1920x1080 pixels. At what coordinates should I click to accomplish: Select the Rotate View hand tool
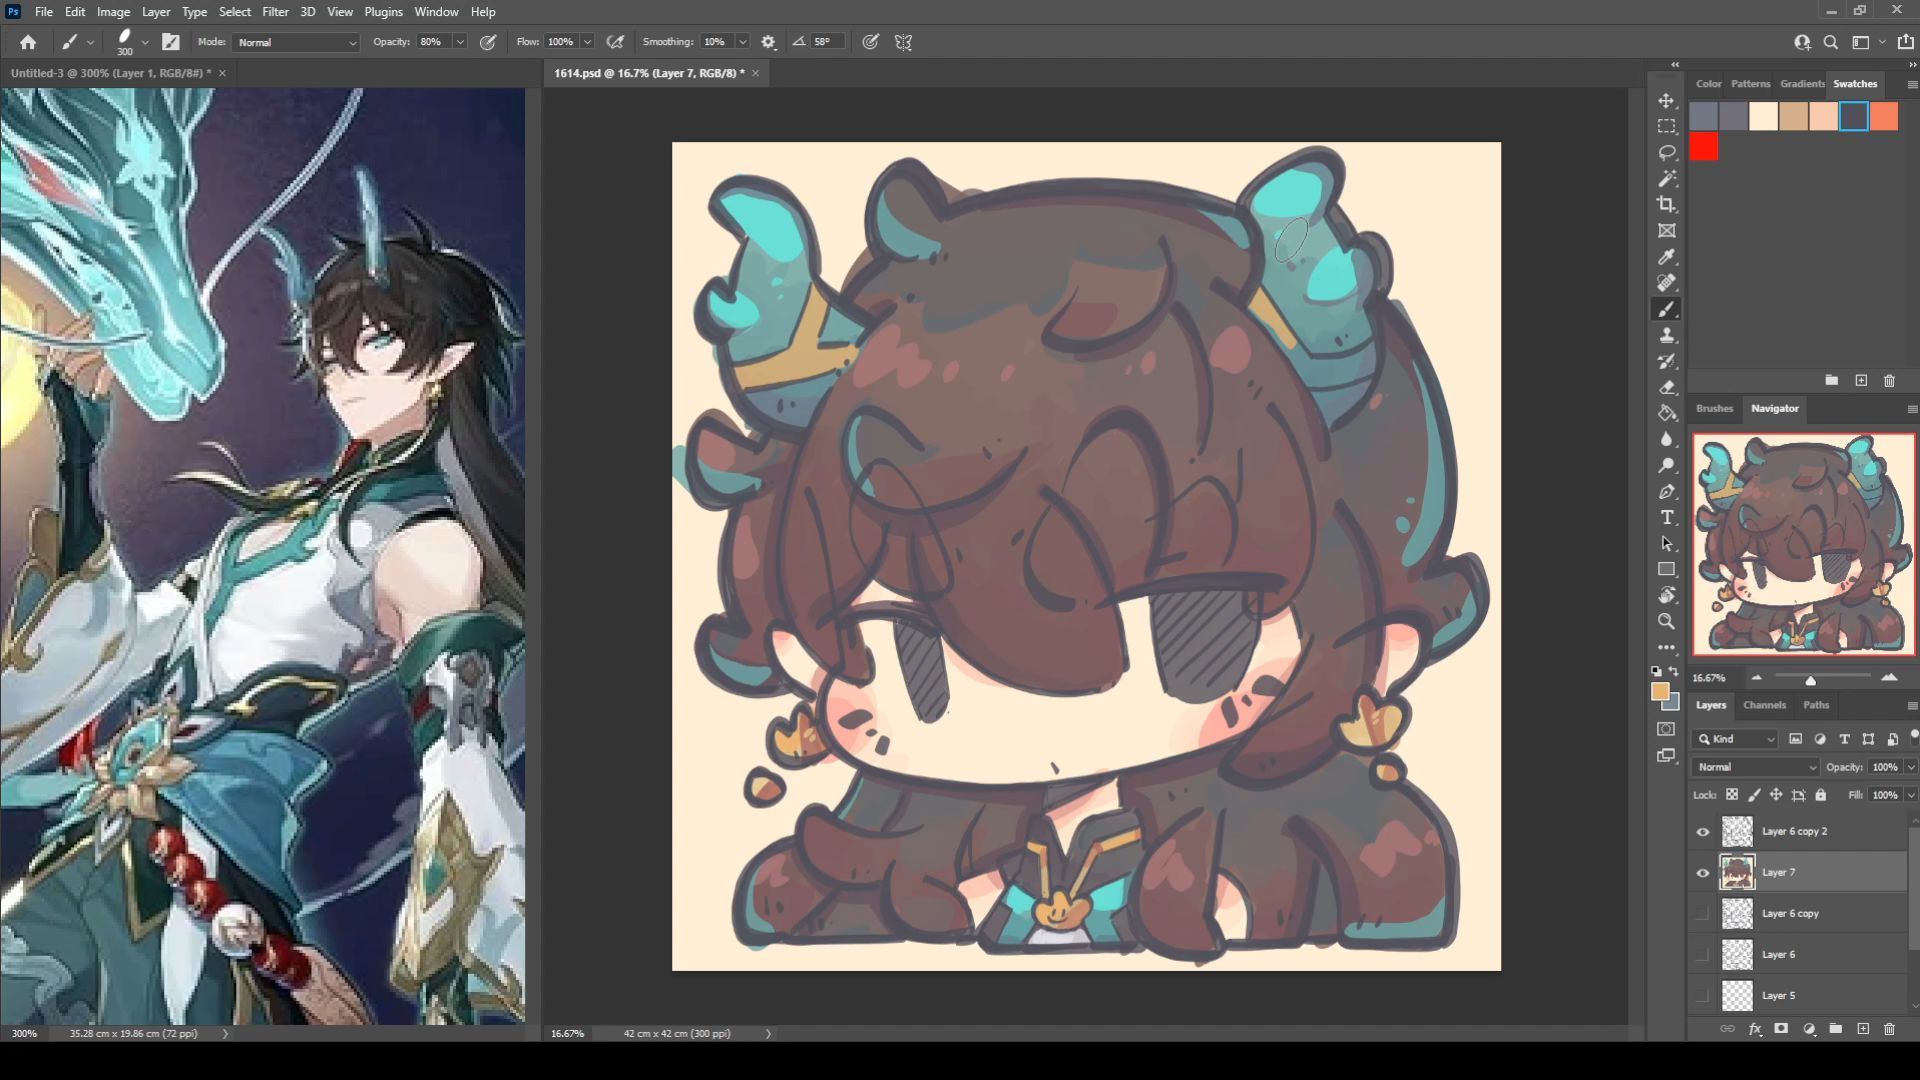coord(1666,595)
